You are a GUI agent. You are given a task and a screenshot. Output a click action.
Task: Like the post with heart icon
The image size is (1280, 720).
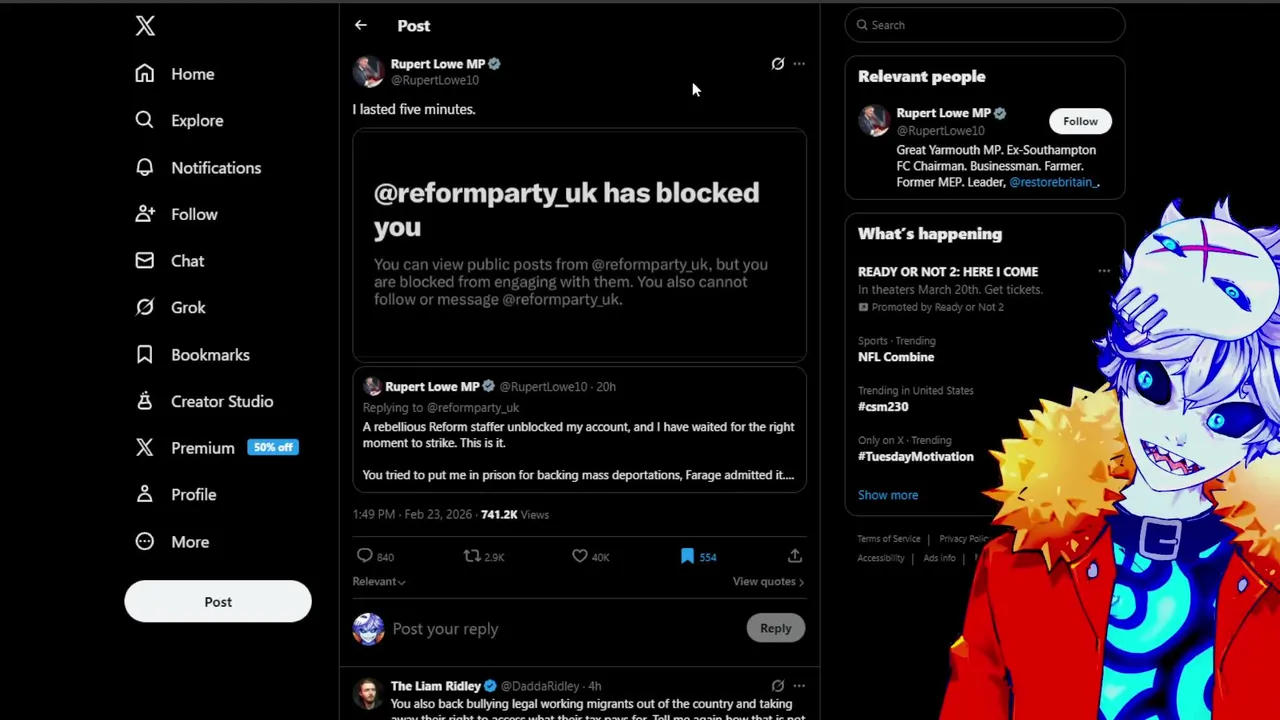(x=580, y=556)
